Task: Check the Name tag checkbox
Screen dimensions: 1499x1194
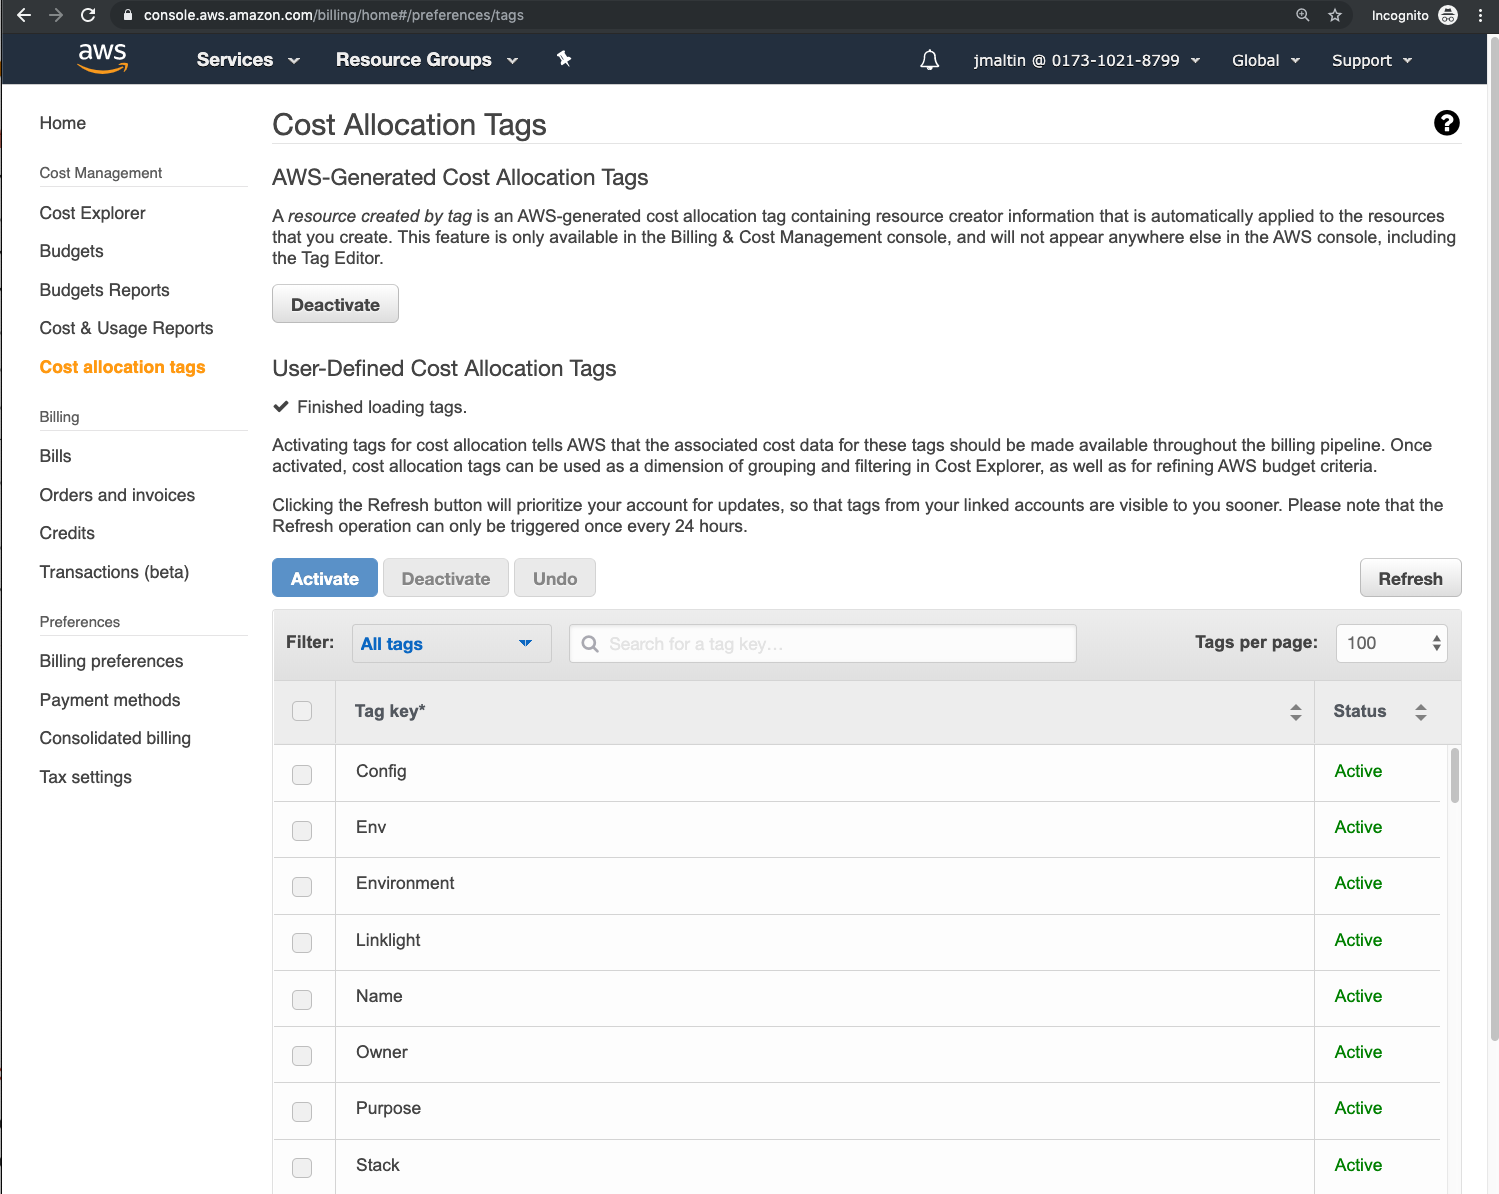Action: pos(302,1000)
